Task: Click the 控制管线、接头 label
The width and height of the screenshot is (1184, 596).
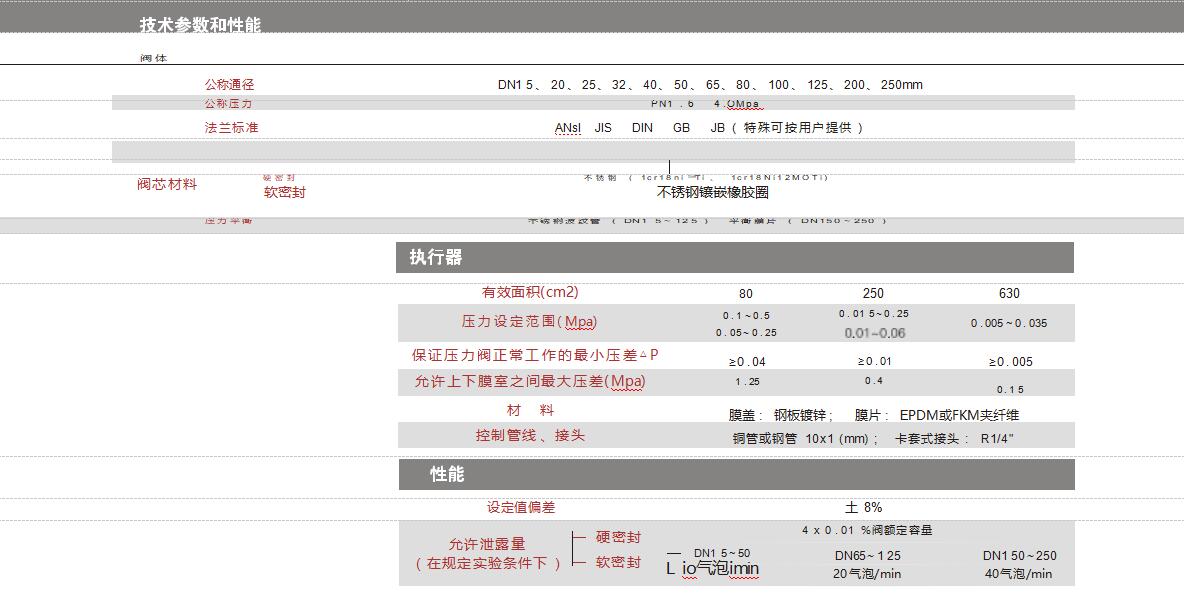Action: click(530, 436)
